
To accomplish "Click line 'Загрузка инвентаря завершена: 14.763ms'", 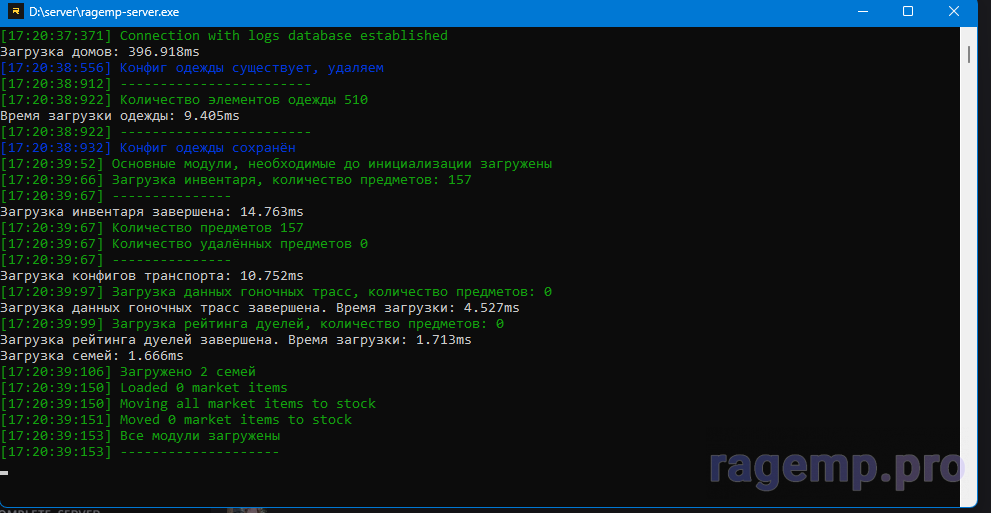I will point(152,212).
